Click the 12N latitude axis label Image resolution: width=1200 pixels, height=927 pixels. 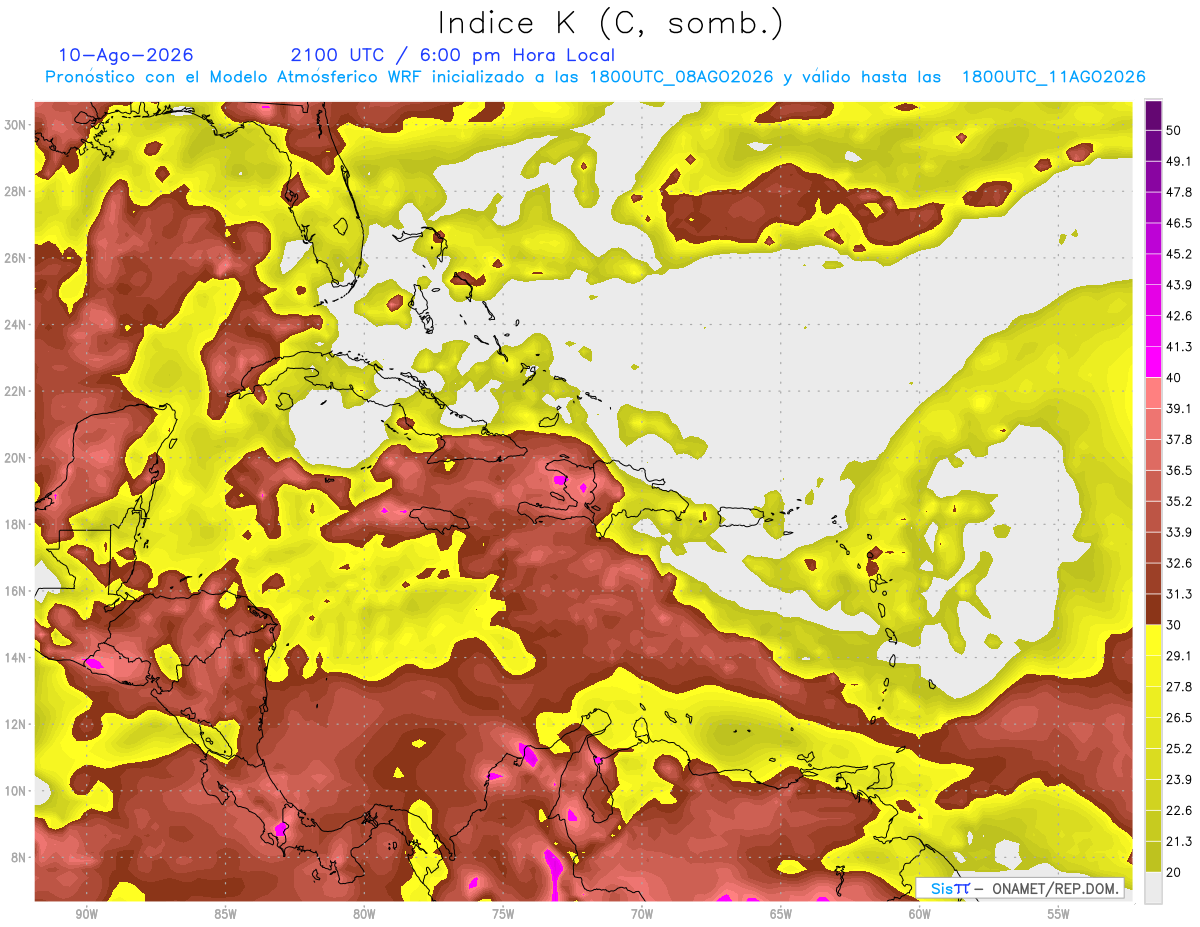coord(17,724)
